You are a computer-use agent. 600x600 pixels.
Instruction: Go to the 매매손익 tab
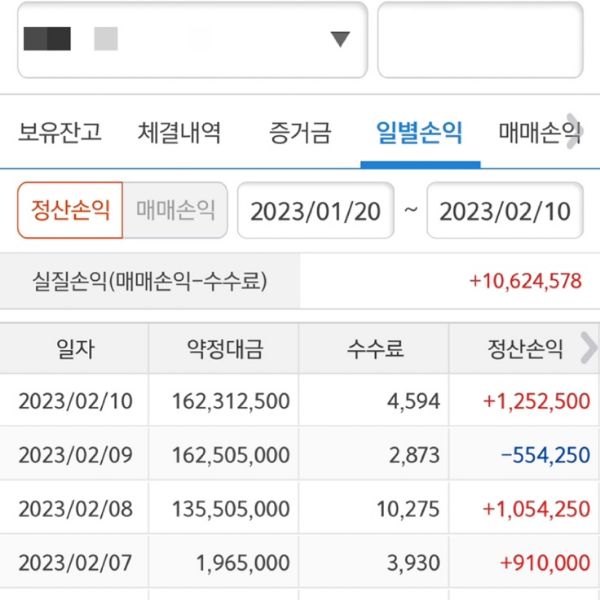(x=538, y=132)
